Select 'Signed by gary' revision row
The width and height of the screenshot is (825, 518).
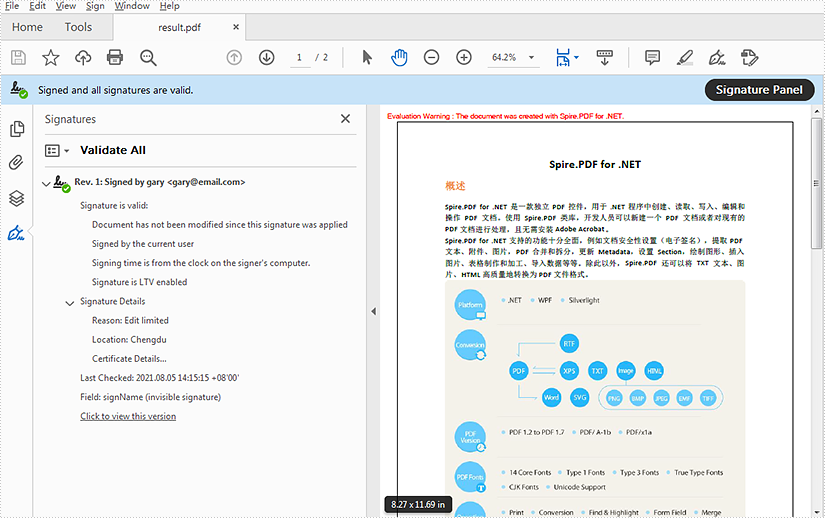click(x=159, y=182)
